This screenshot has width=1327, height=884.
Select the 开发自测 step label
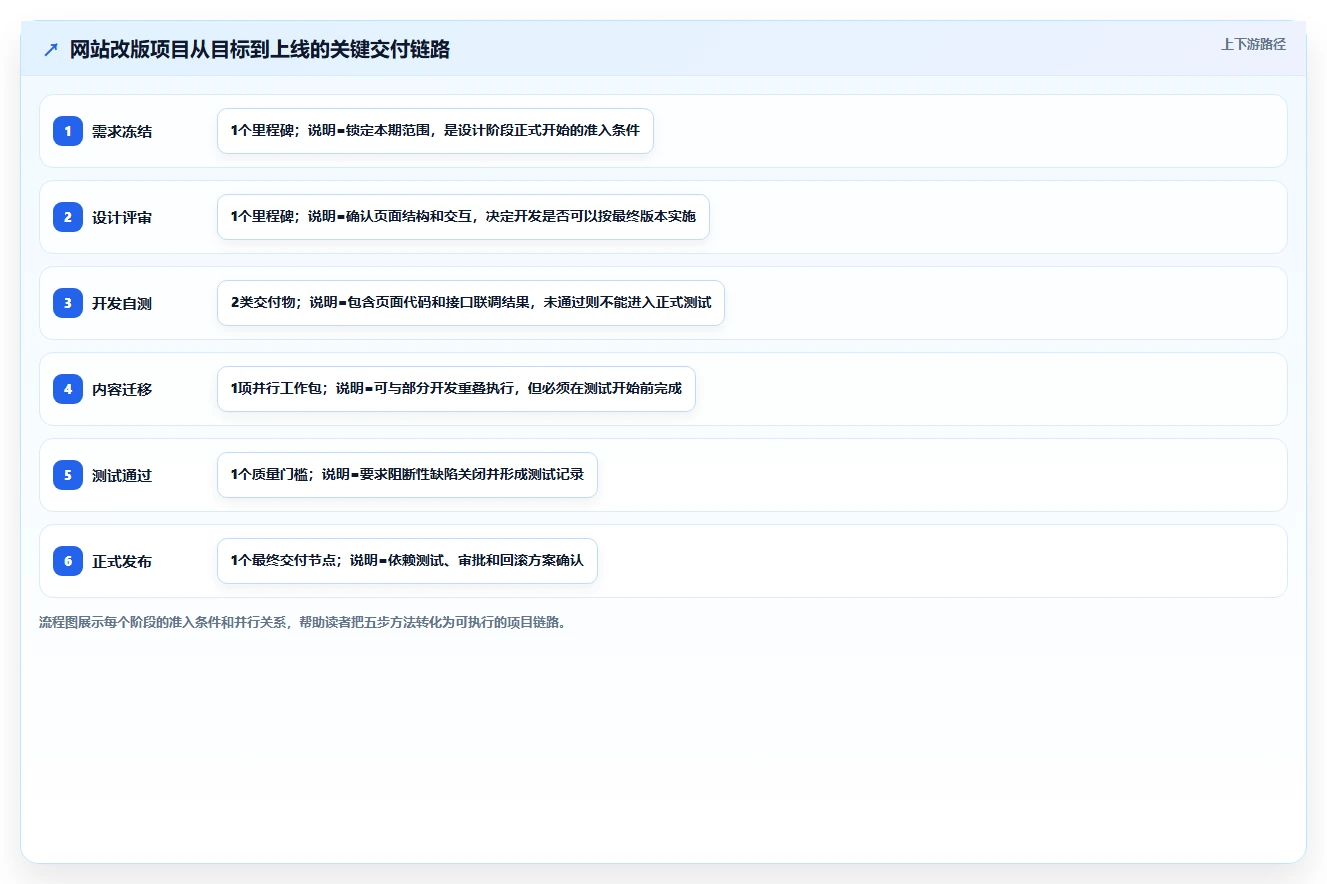(x=122, y=304)
